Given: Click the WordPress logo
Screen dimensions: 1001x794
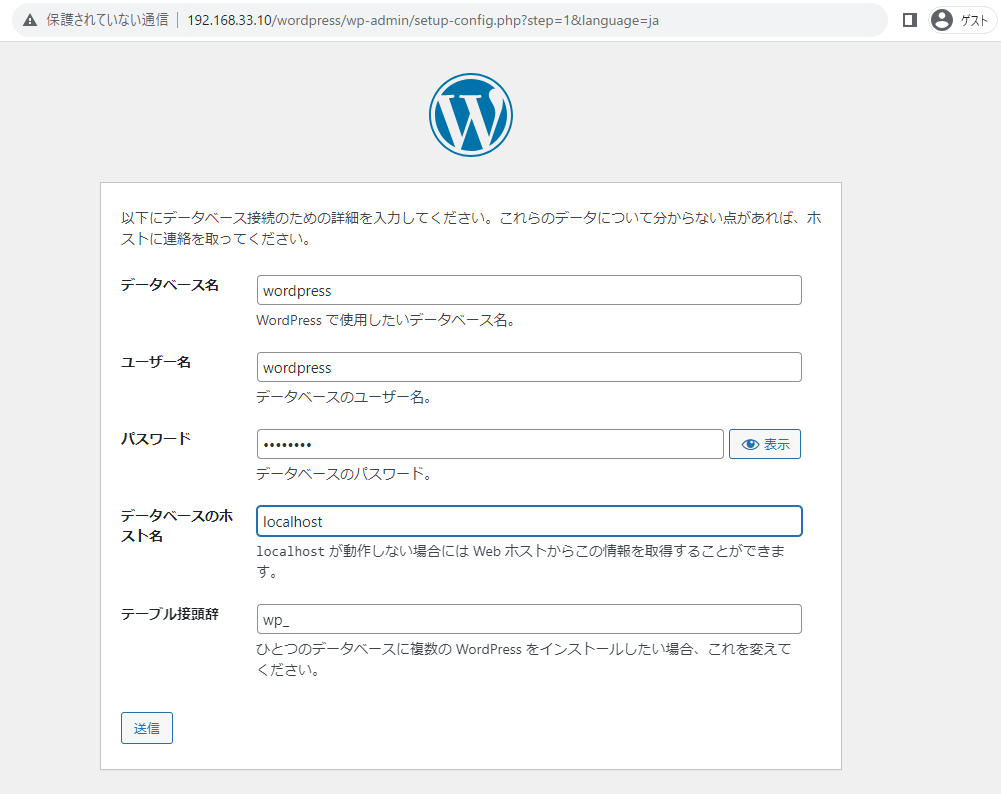Looking at the screenshot, I should click(x=470, y=115).
